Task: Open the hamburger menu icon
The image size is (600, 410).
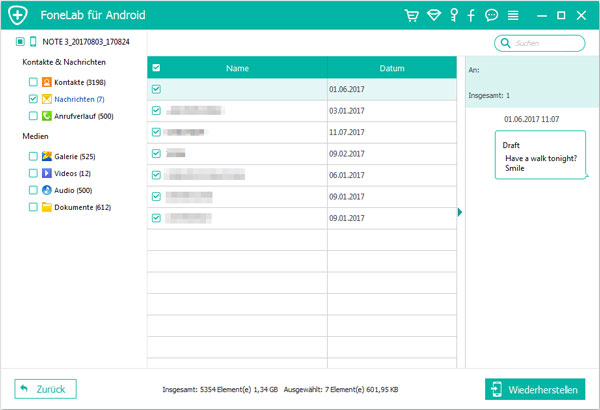Action: [513, 15]
